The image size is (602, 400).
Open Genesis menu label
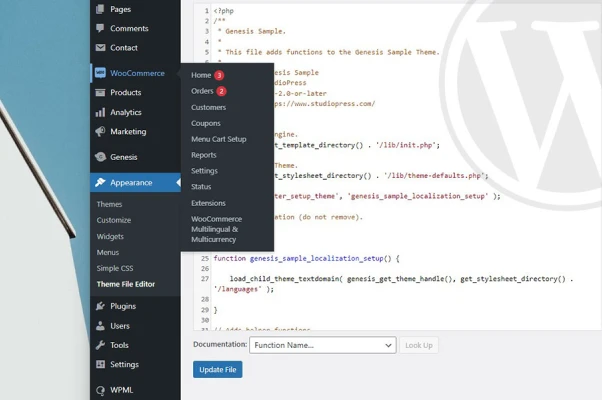(x=124, y=157)
